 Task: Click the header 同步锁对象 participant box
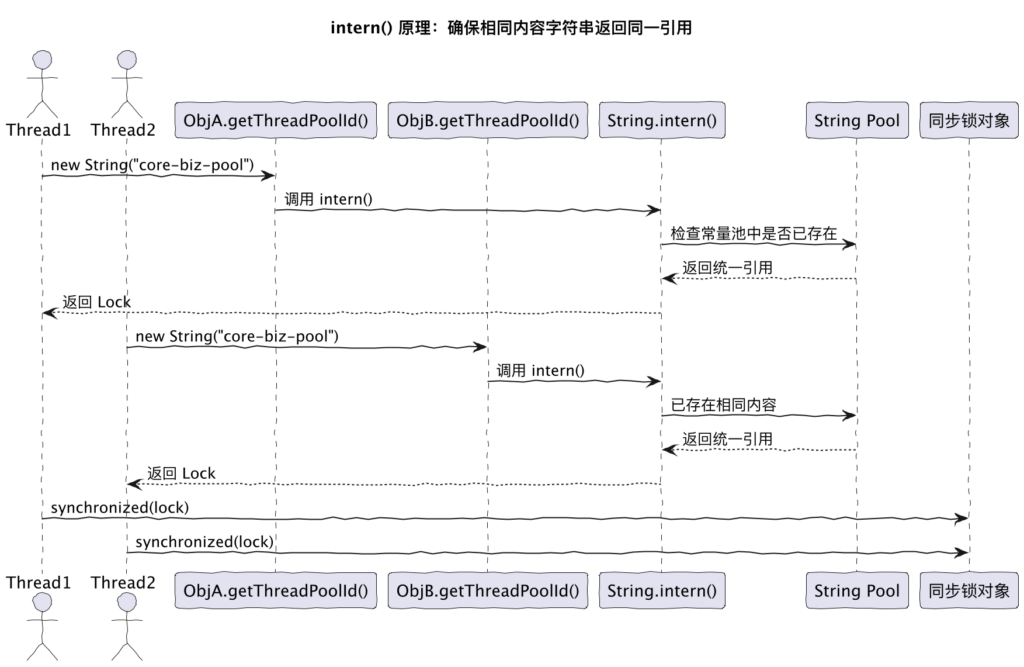pyautogui.click(x=968, y=121)
